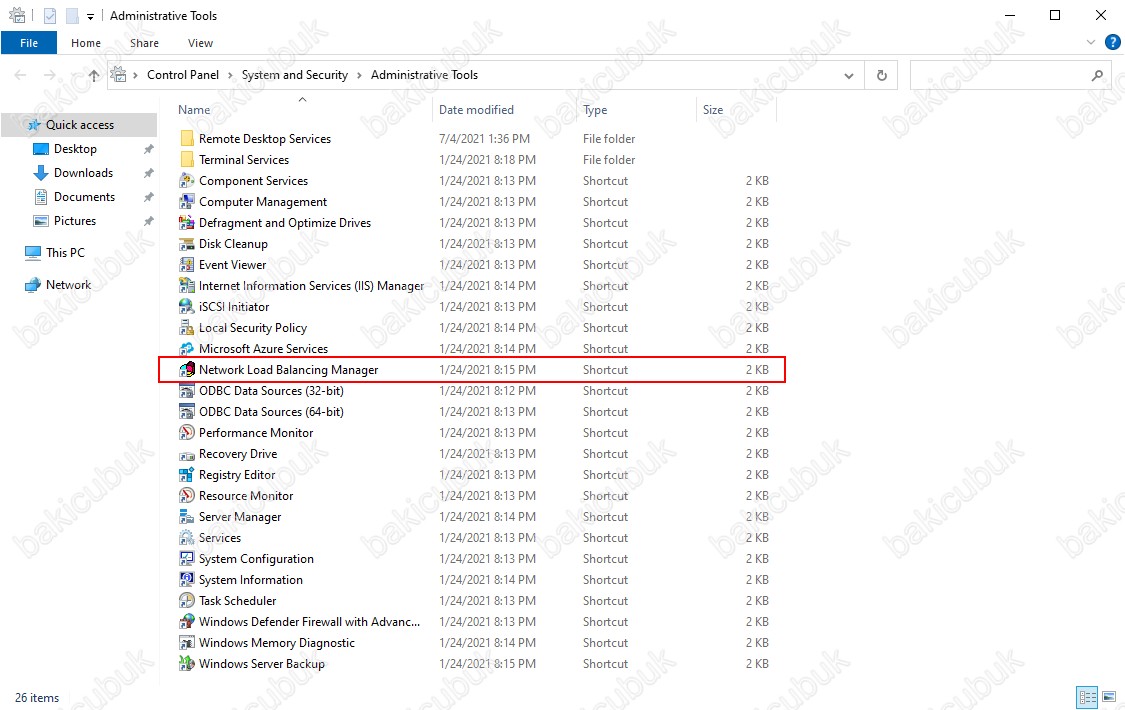Select Quick access in navigation pane
This screenshot has width=1125, height=710.
tap(79, 125)
